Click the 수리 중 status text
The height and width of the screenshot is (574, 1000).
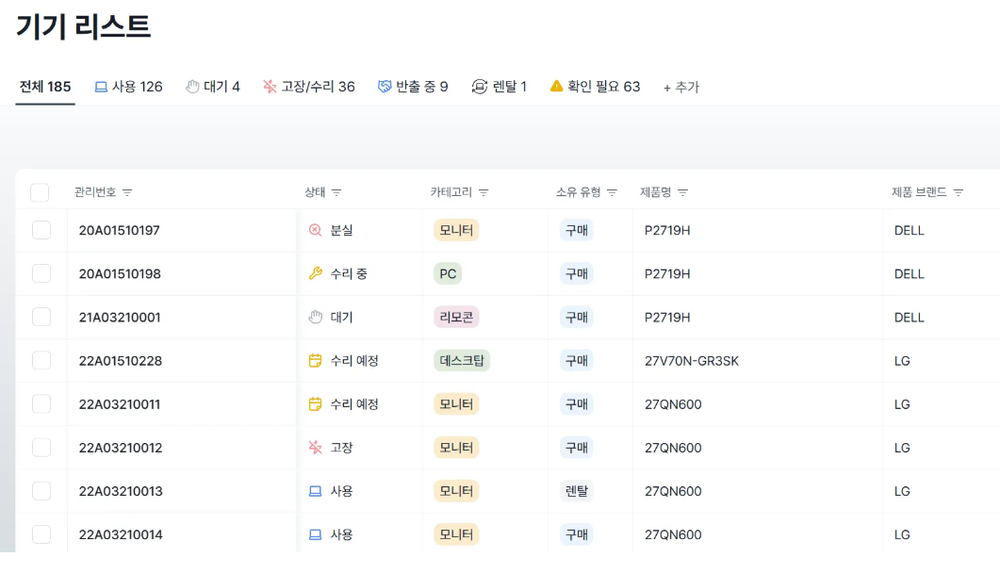click(x=348, y=274)
